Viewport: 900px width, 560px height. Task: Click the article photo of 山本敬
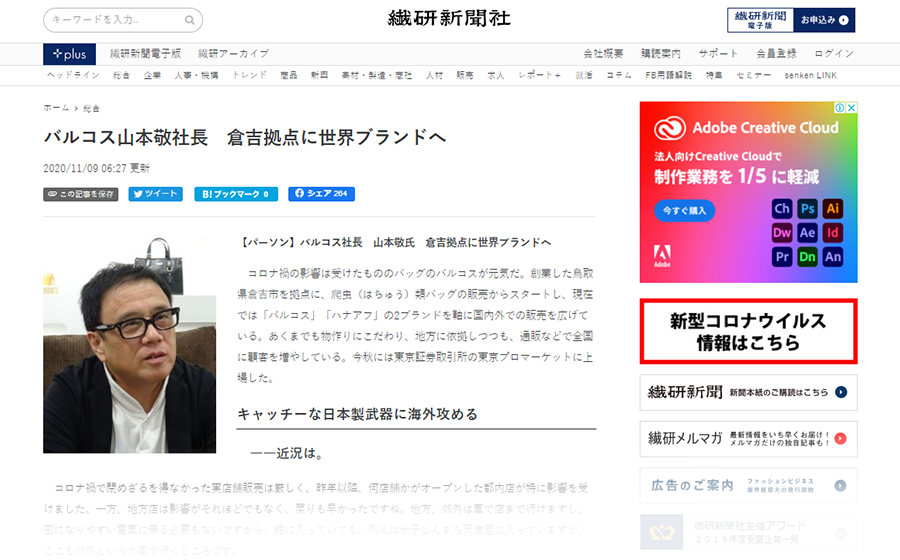130,344
